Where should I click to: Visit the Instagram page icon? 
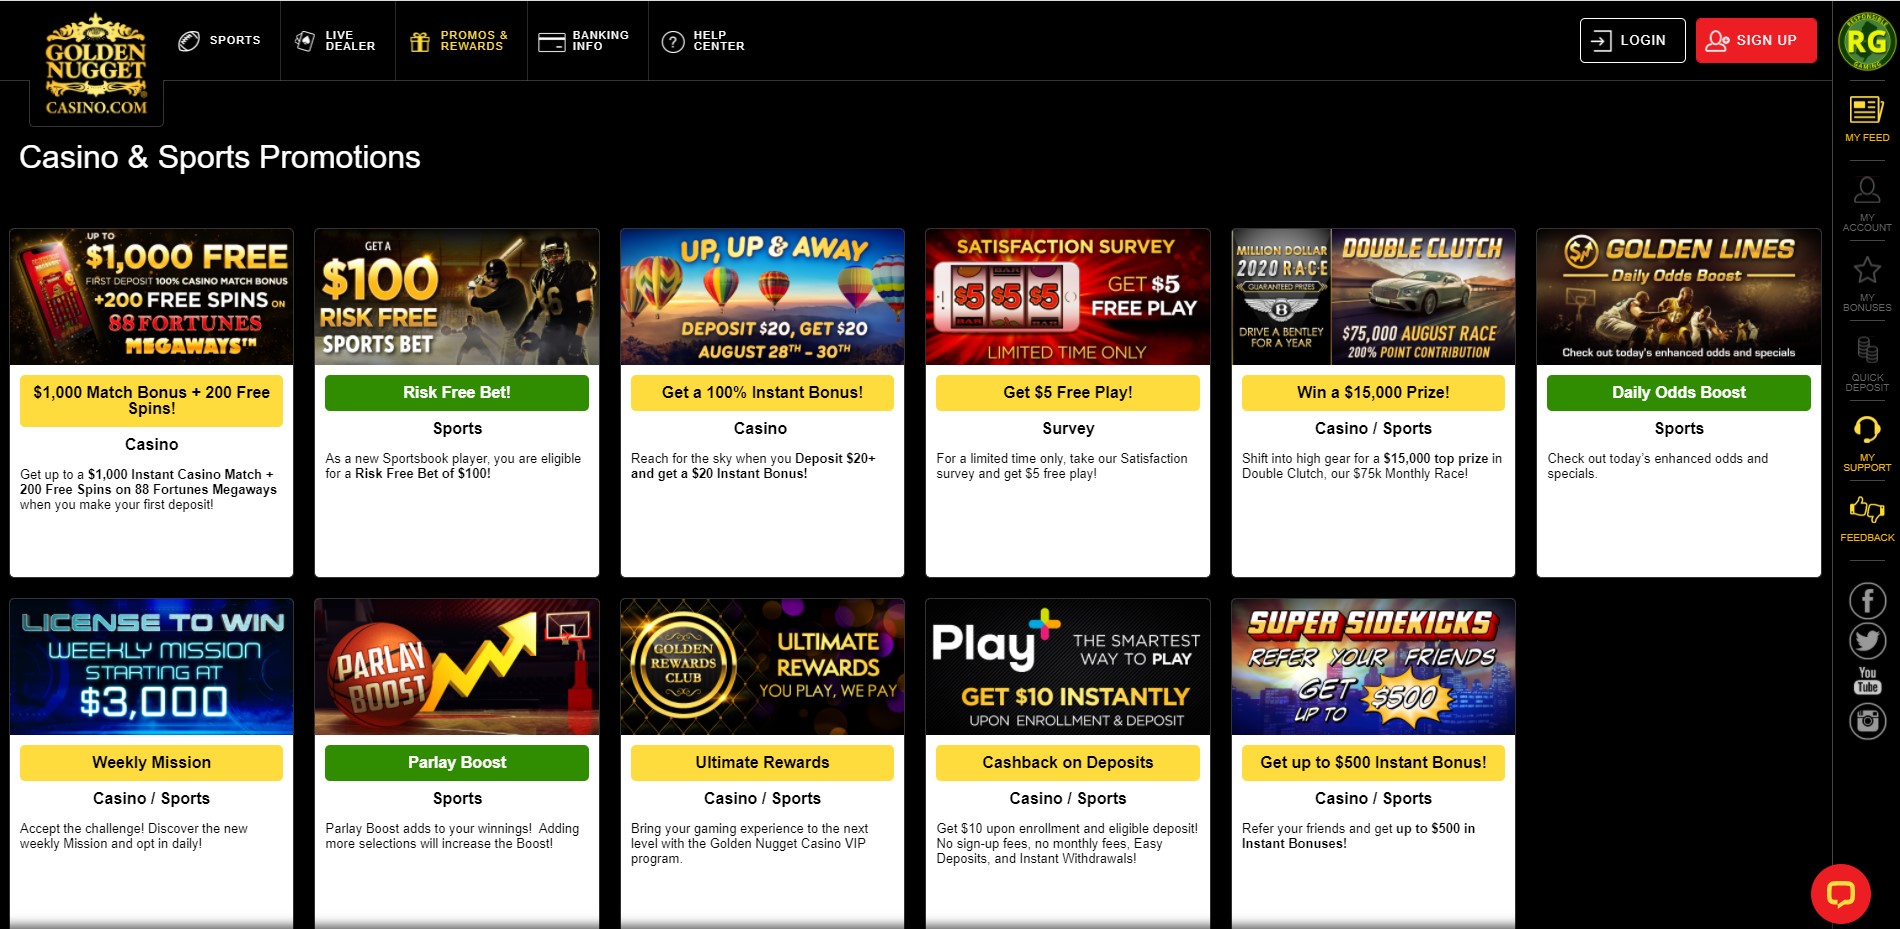1867,720
